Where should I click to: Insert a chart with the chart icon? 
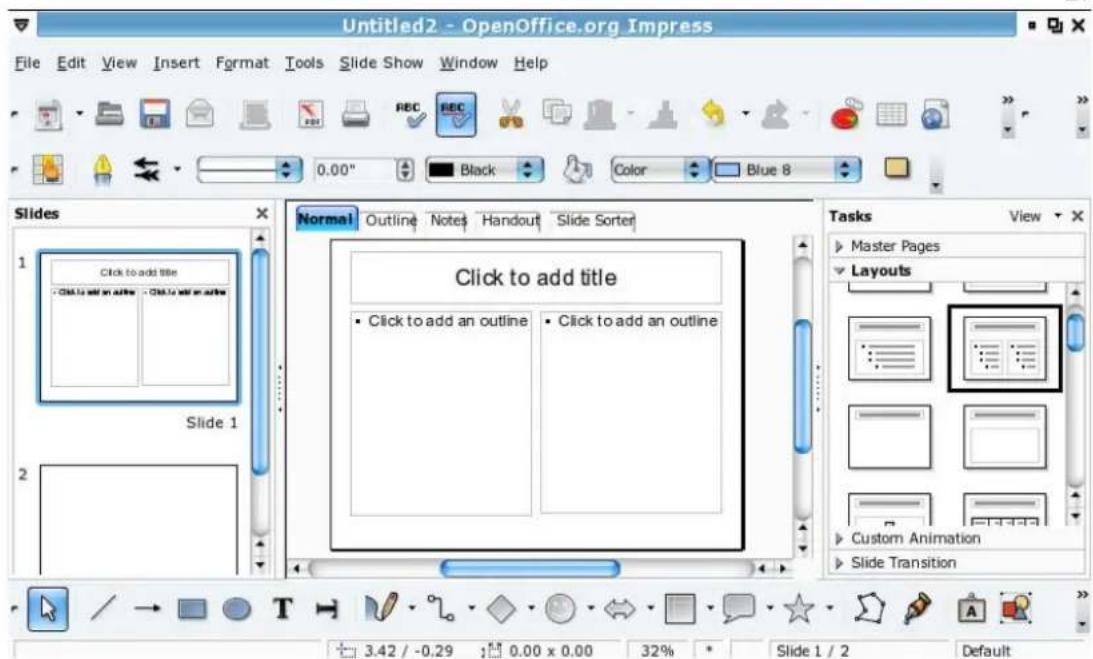tap(846, 114)
